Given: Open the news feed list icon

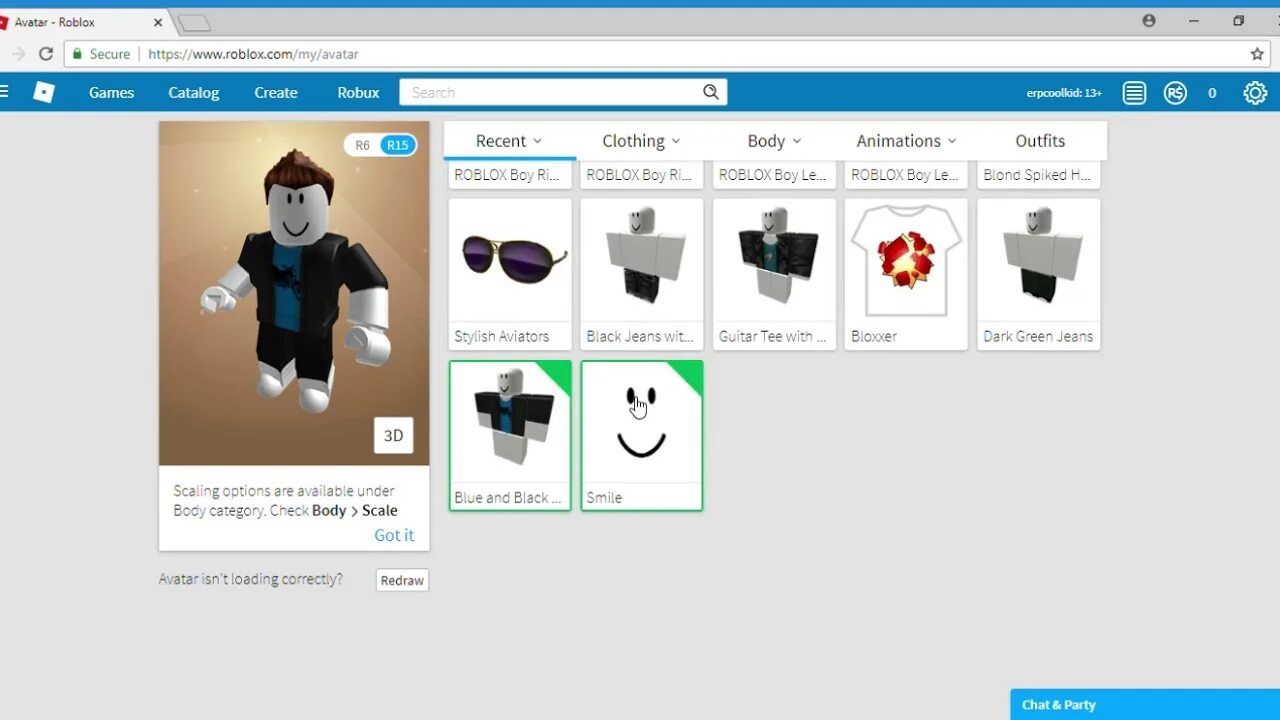Looking at the screenshot, I should click(x=1134, y=93).
